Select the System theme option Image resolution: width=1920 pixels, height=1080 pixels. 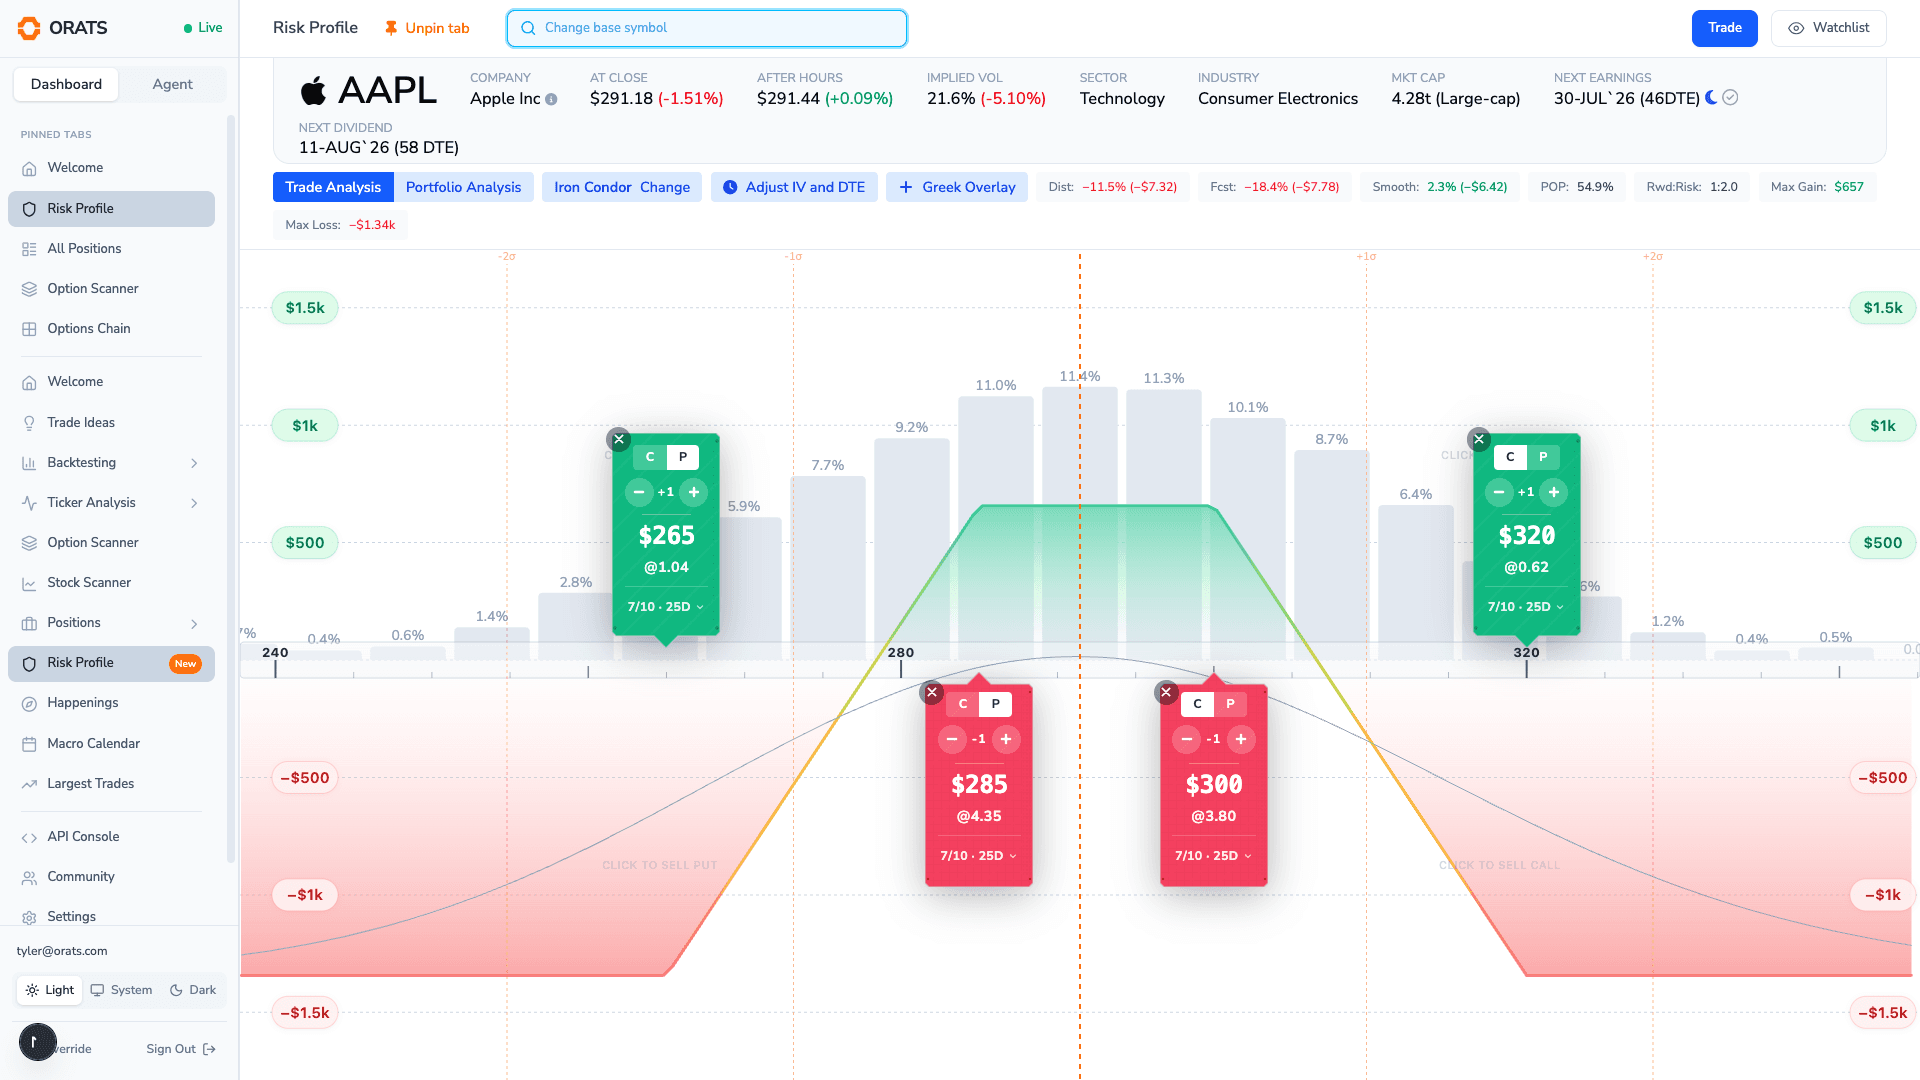coord(121,990)
